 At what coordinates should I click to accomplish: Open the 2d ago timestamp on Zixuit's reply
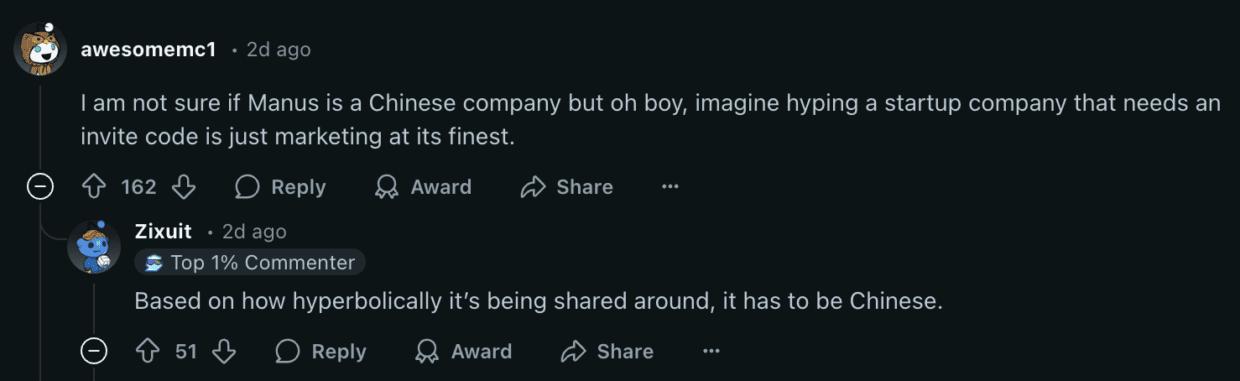pos(254,232)
